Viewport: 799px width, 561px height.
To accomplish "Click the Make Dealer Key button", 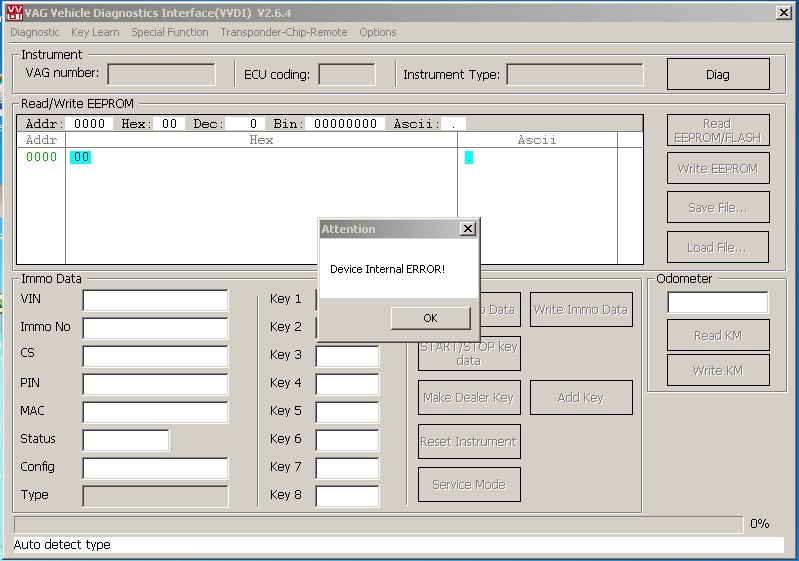I will (469, 397).
